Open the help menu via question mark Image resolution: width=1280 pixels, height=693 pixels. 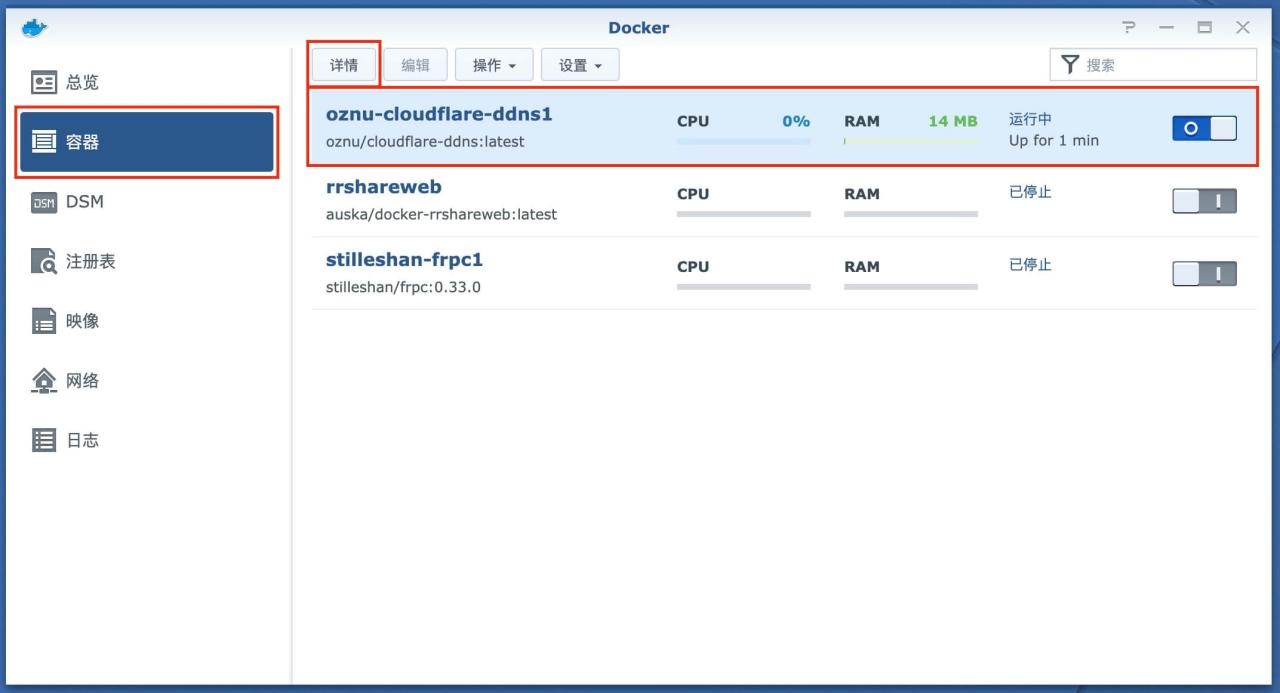(1128, 27)
